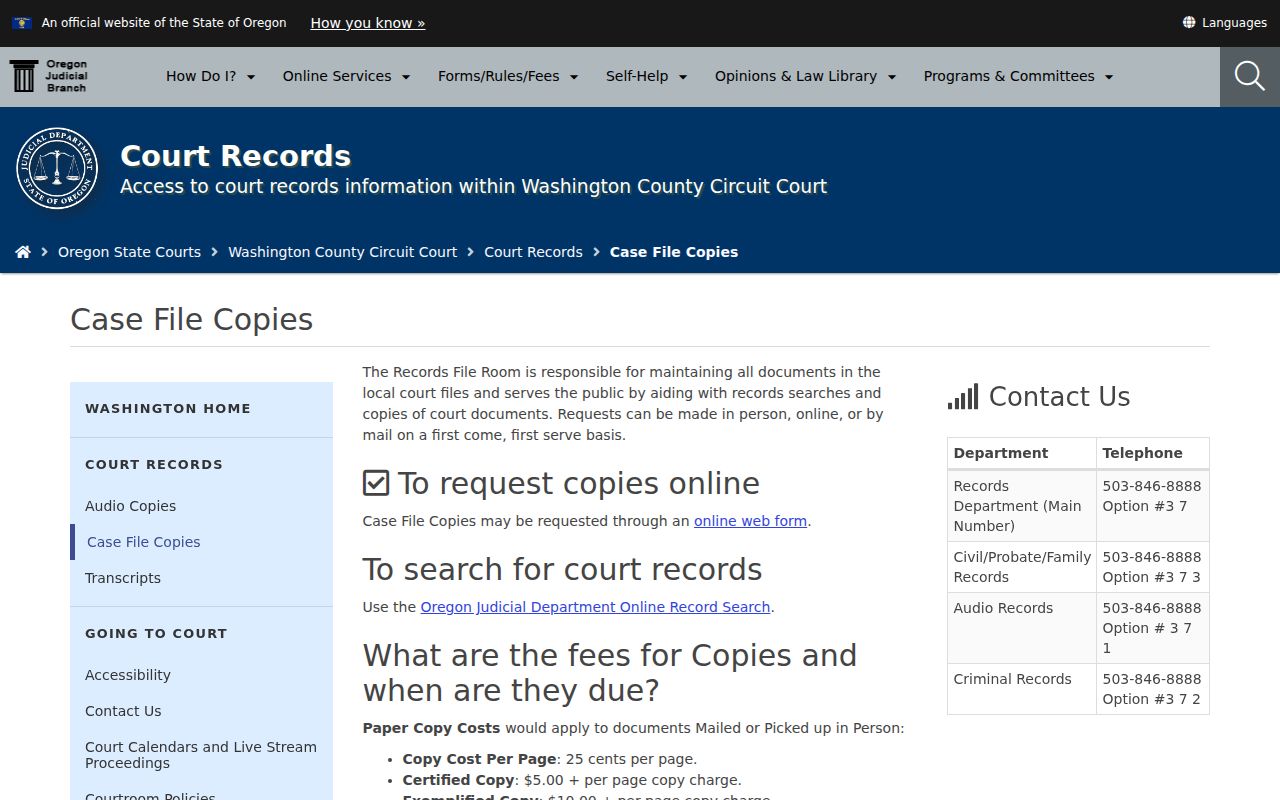Go to Washington County Circuit Court breadcrumb
The height and width of the screenshot is (800, 1280).
(343, 252)
